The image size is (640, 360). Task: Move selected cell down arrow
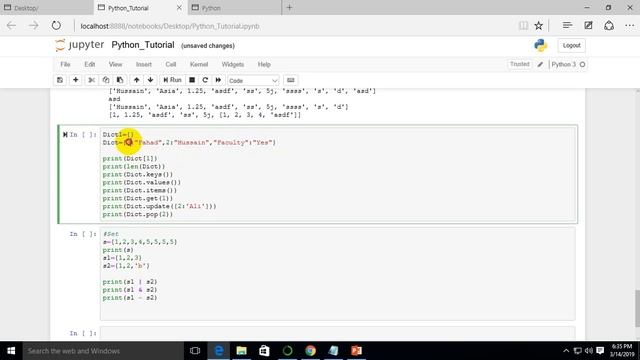click(x=151, y=80)
